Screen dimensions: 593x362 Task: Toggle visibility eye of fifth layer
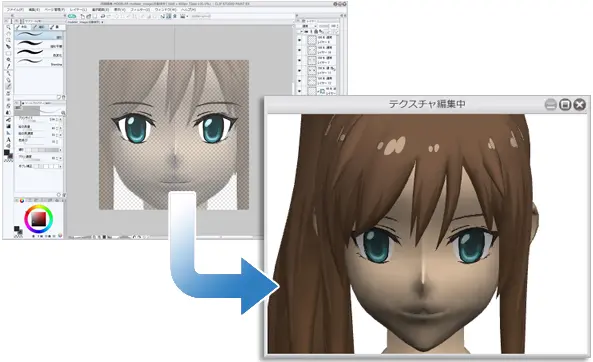click(300, 81)
